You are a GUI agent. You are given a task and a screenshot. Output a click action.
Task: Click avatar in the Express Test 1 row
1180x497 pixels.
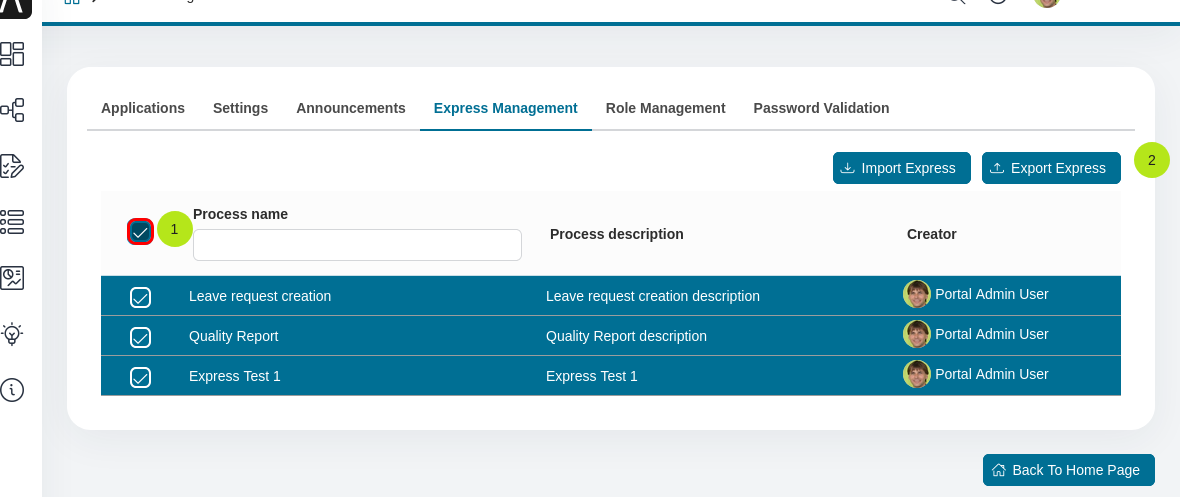click(917, 374)
